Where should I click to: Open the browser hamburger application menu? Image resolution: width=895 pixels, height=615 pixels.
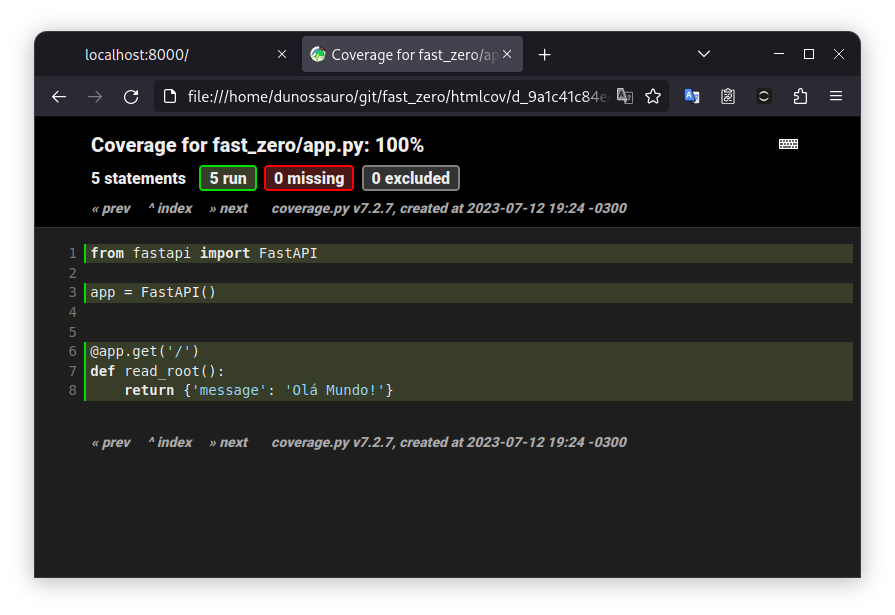tap(836, 96)
